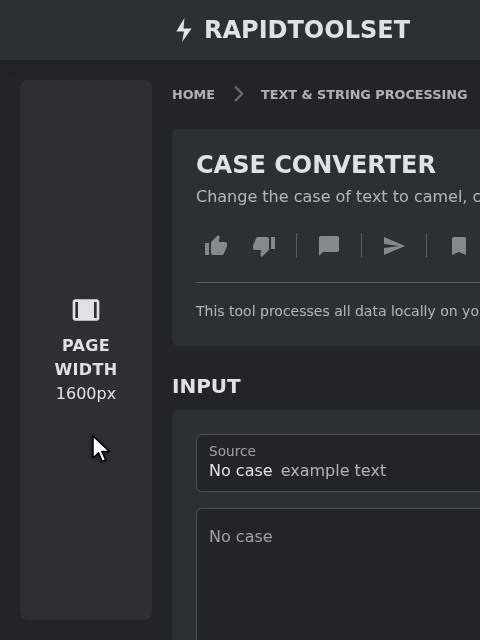Open Text & String Processing breadcrumb

coord(364,94)
